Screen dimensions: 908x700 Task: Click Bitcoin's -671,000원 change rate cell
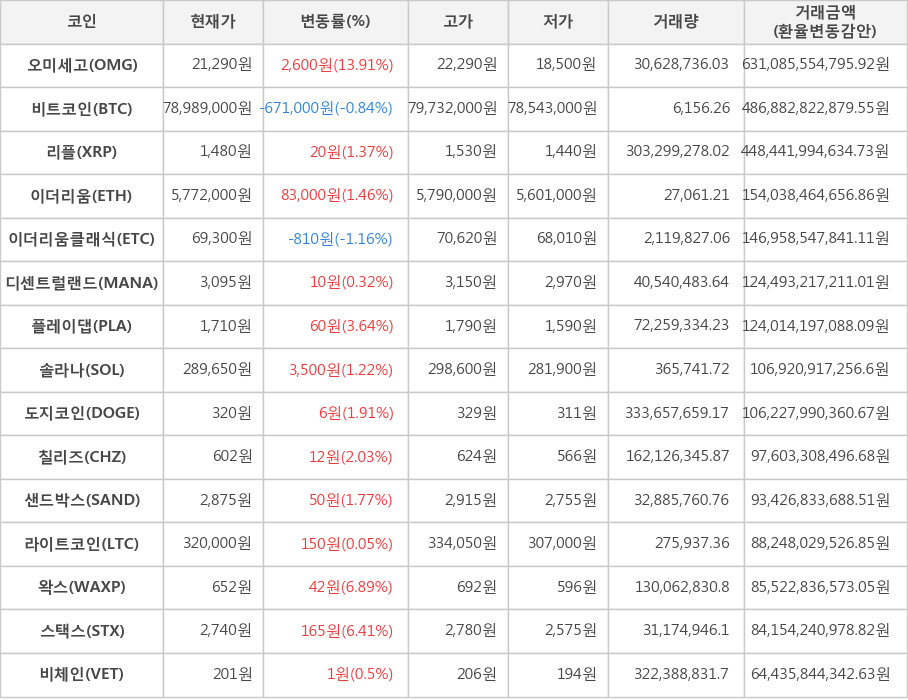(326, 108)
